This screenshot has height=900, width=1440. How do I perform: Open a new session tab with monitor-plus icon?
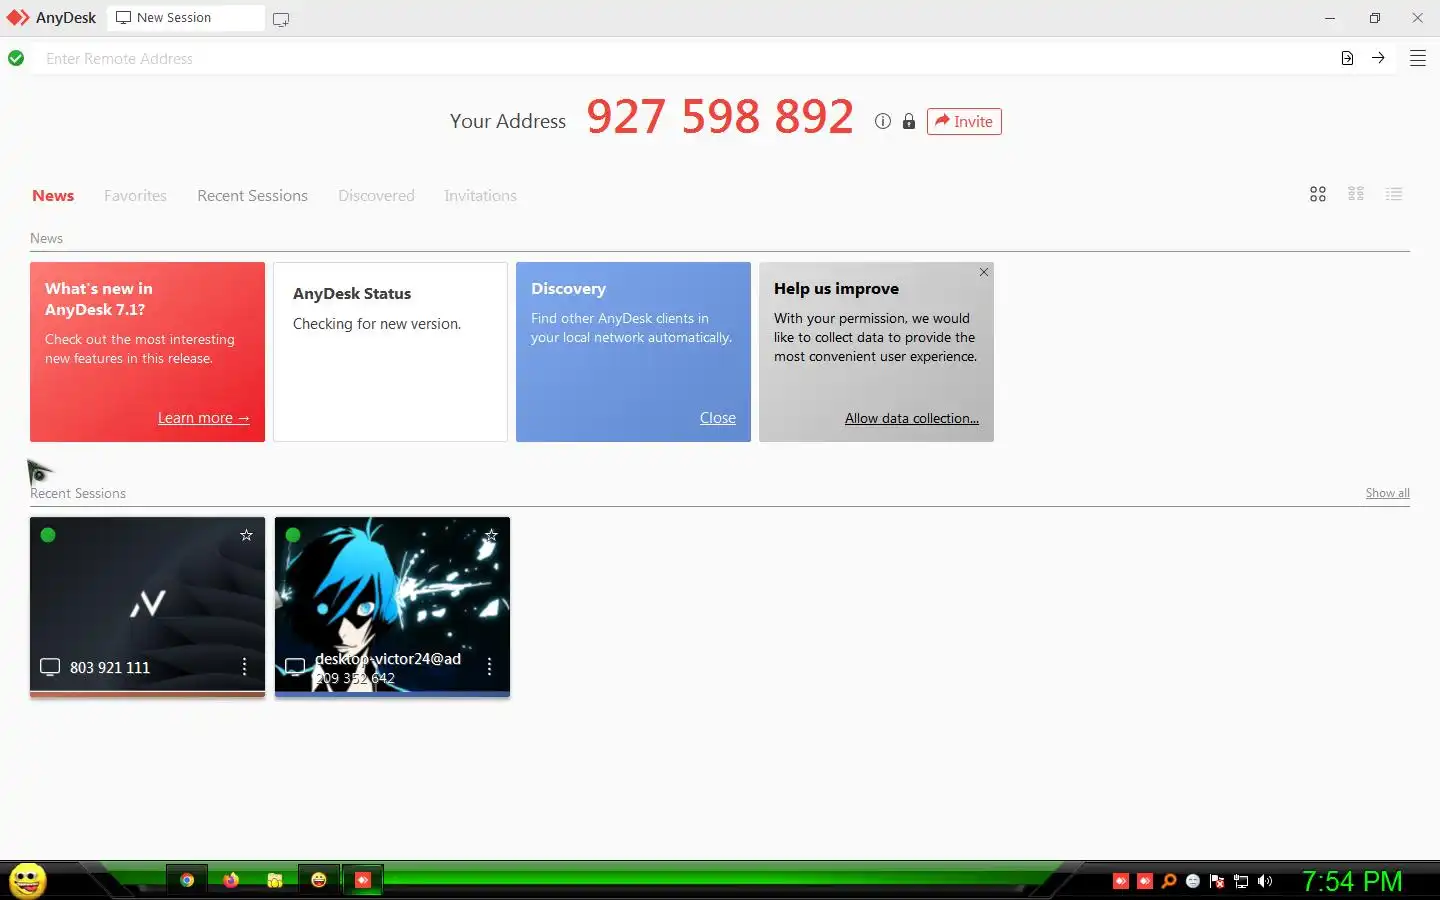coord(281,19)
